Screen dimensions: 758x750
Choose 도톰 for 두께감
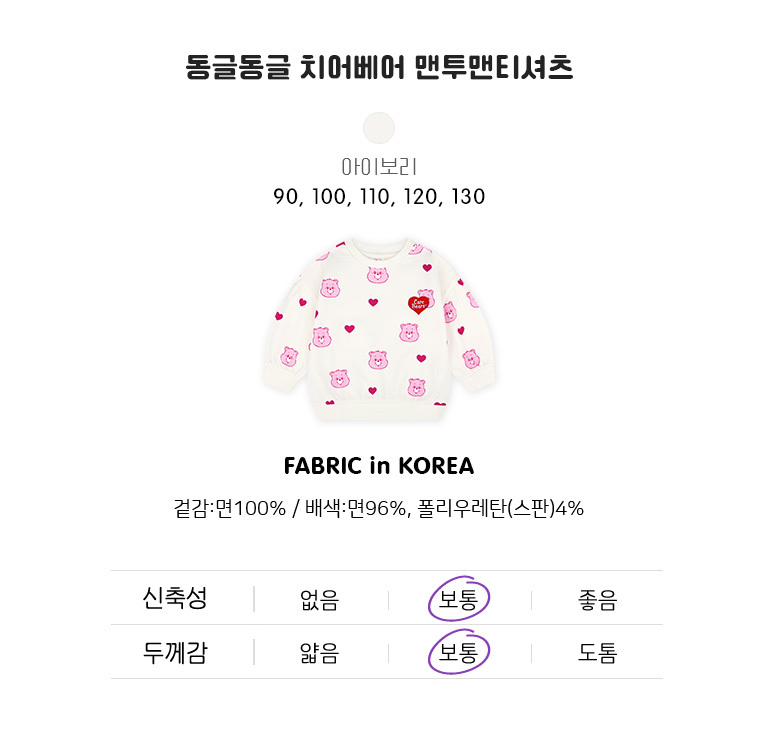pos(597,654)
